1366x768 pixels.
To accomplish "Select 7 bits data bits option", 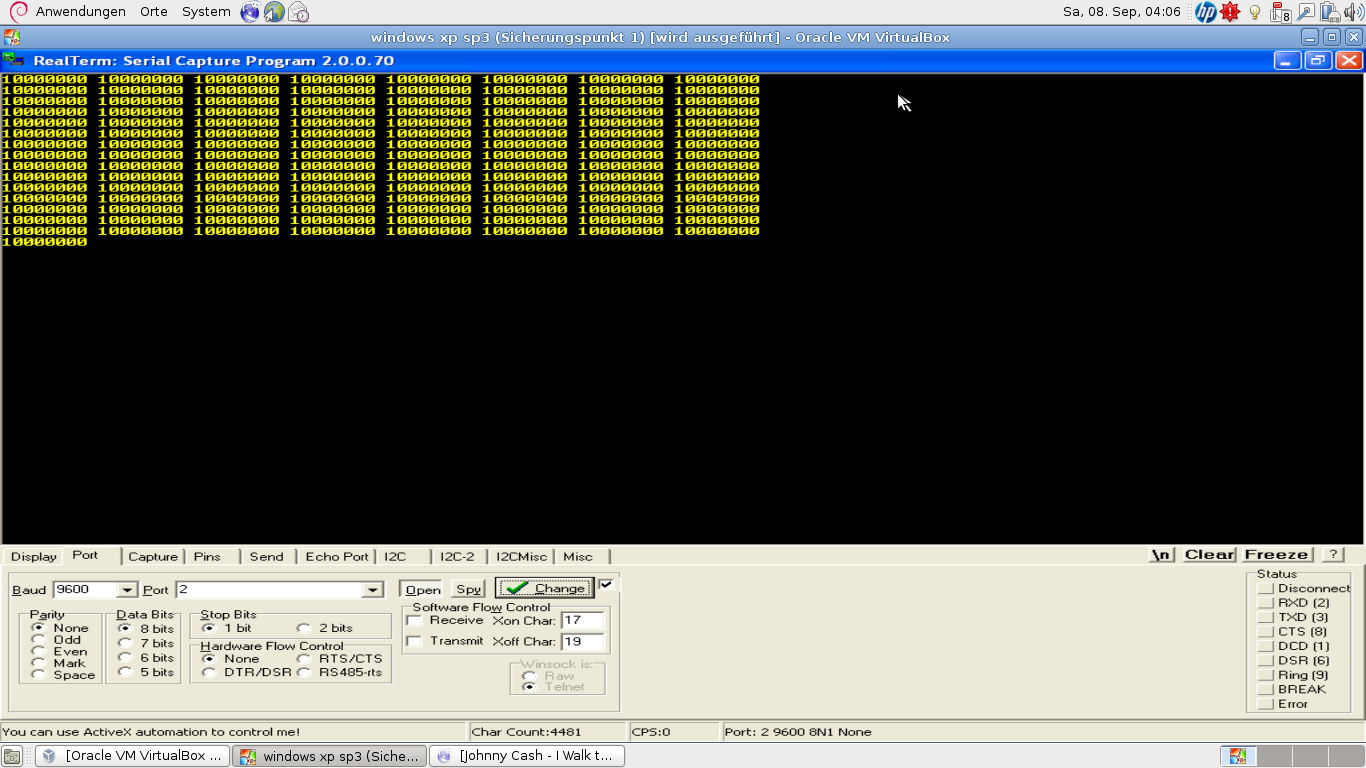I will (x=124, y=644).
